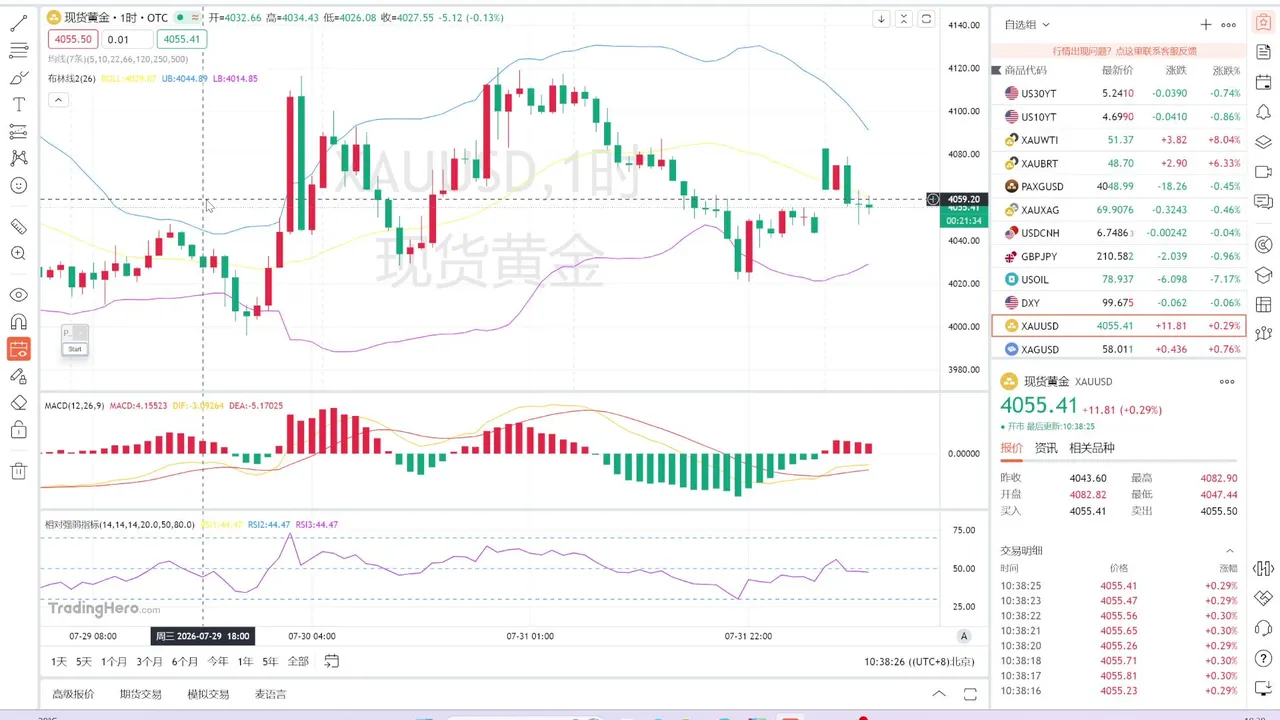This screenshot has width=1280, height=720.
Task: Toggle drawing visibility eye icon
Action: pos(18,295)
